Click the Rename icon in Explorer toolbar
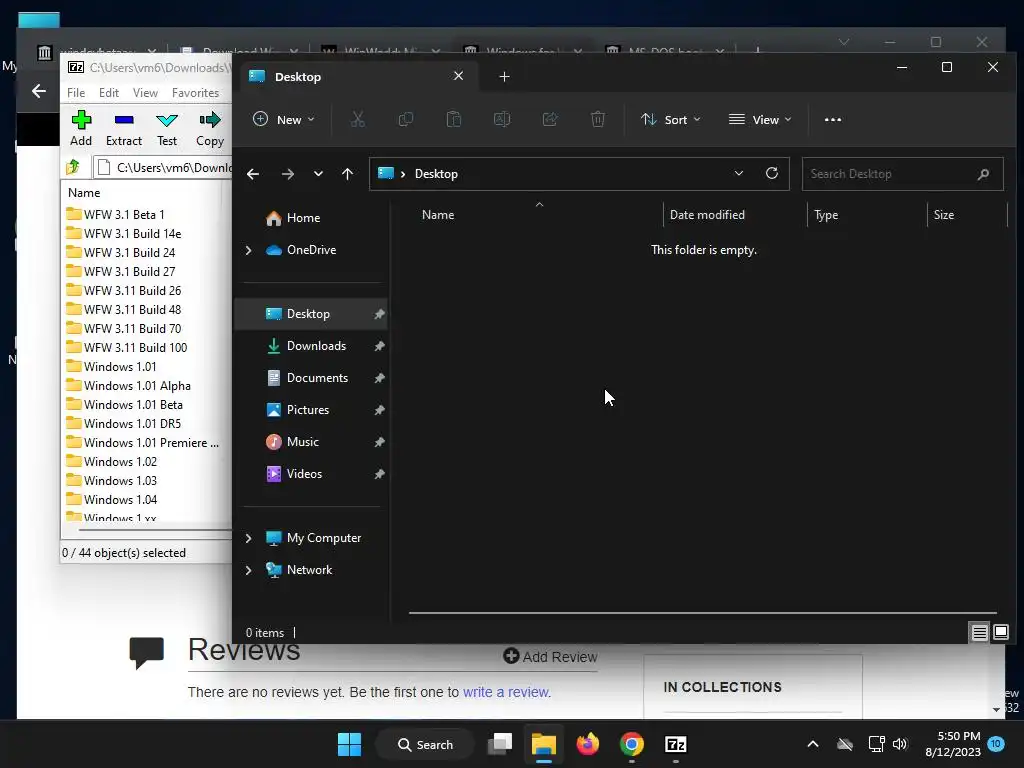Viewport: 1024px width, 768px height. click(x=502, y=120)
